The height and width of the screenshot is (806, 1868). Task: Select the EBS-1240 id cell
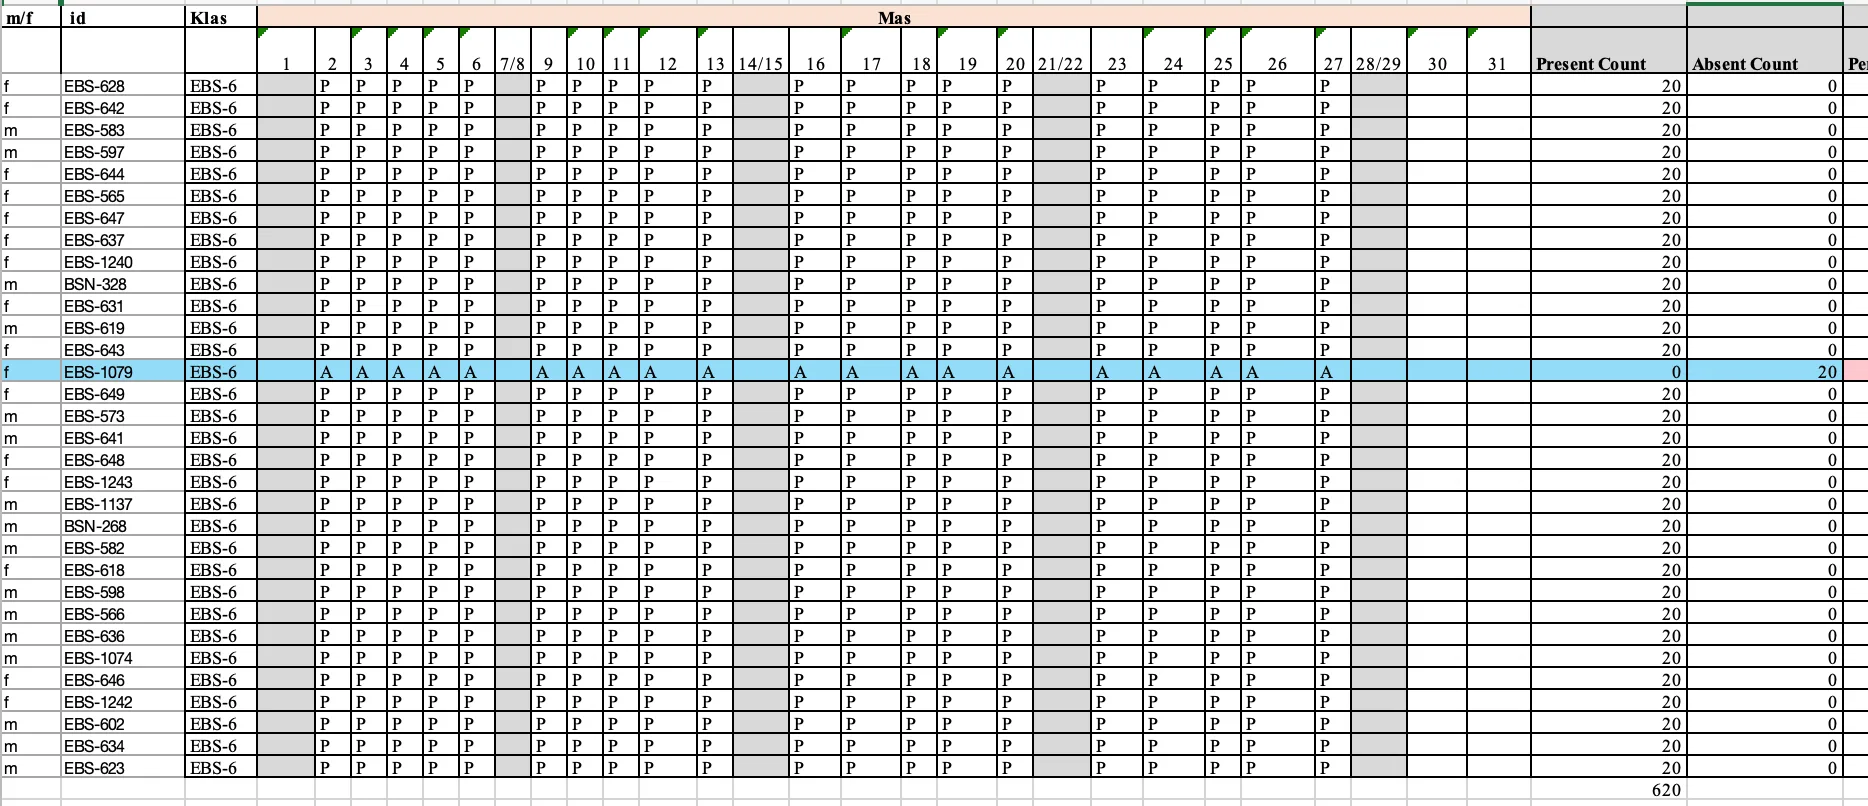[123, 261]
